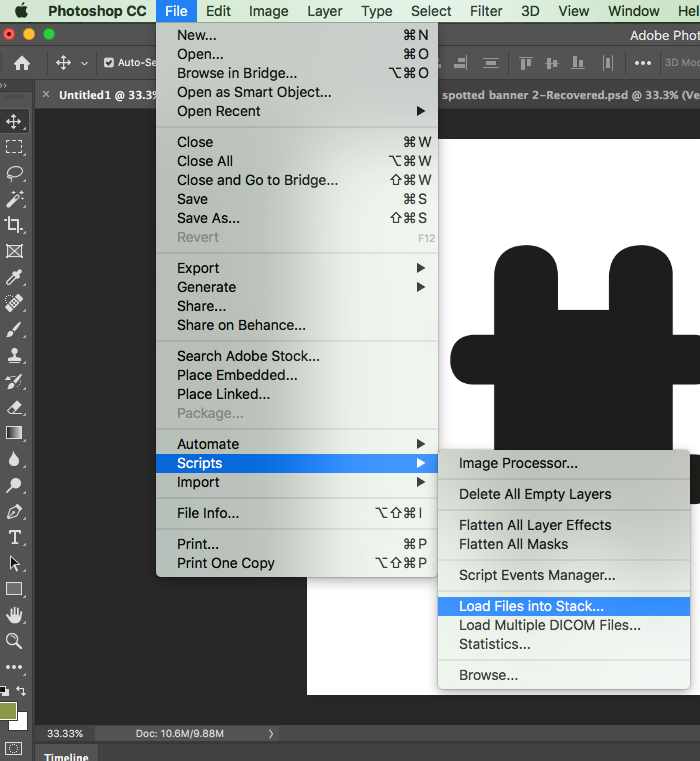Click the Doc: 10.6M/9.88M status text
This screenshot has height=761, width=700.
pos(180,733)
